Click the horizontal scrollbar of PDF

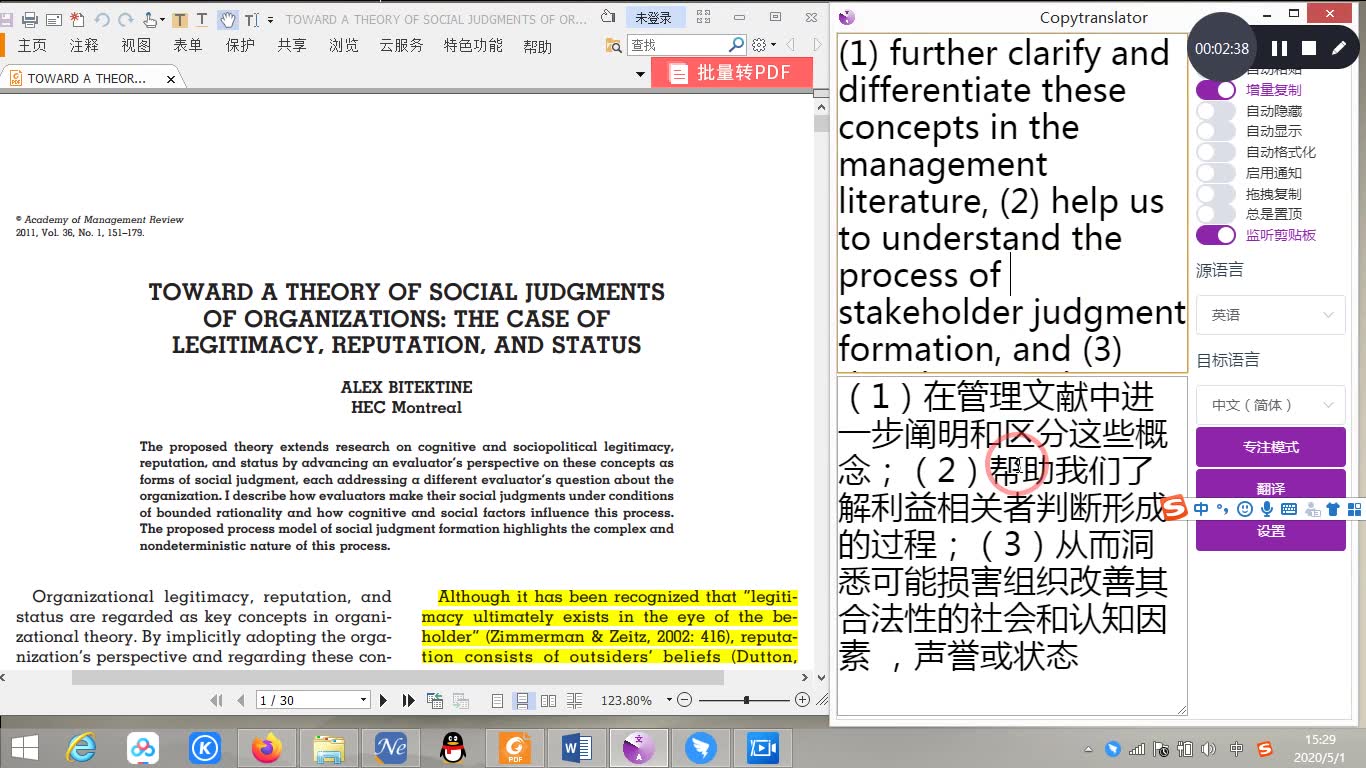(x=398, y=678)
